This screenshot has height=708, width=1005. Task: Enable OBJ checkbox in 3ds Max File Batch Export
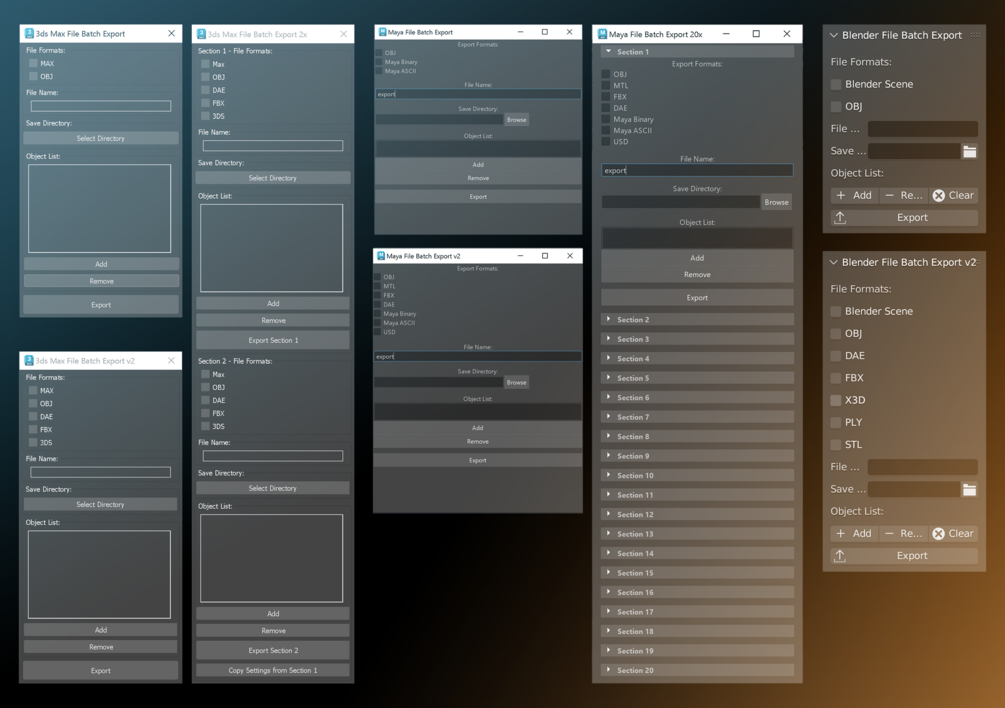(33, 76)
